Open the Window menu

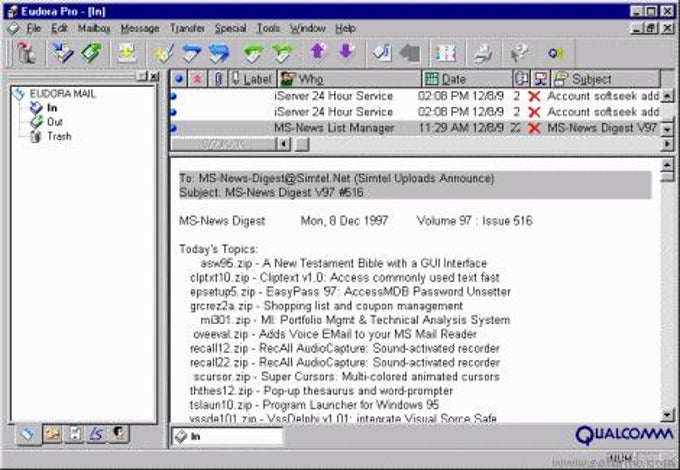point(308,29)
